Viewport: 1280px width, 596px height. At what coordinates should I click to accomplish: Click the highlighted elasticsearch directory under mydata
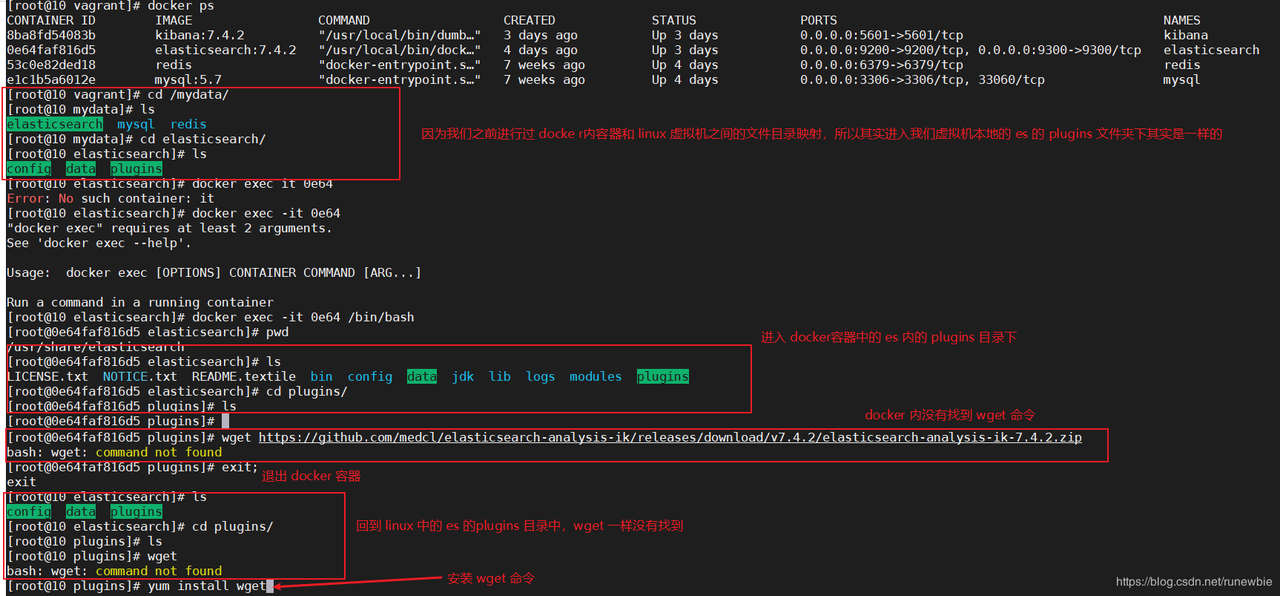tap(54, 124)
